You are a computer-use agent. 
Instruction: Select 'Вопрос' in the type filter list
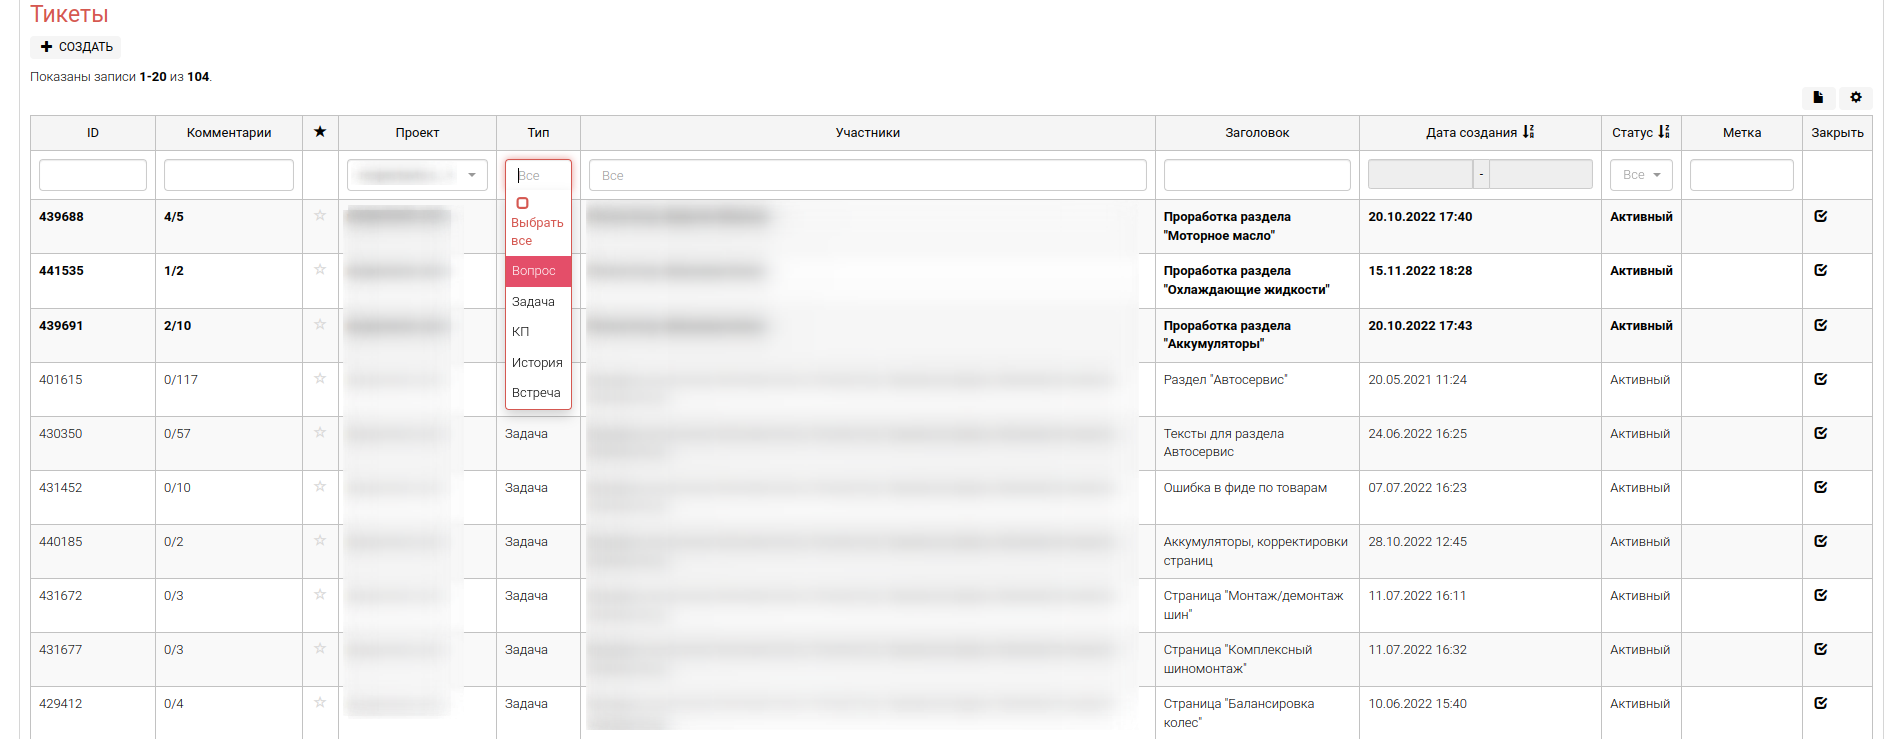coord(534,271)
